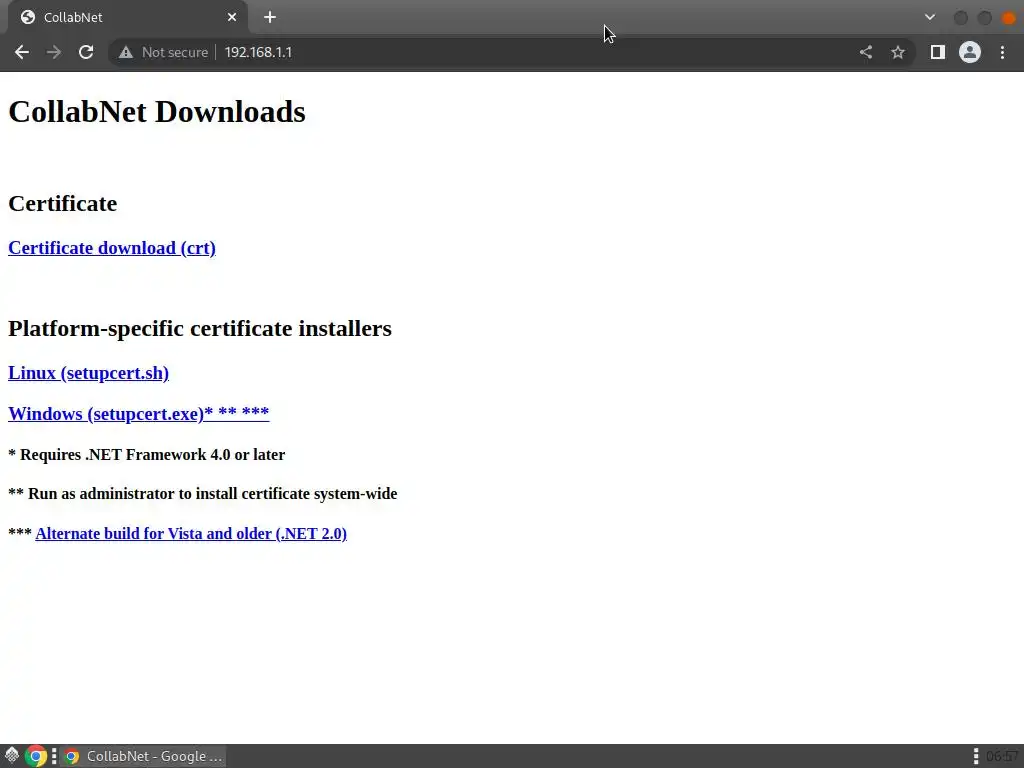The image size is (1024, 768).
Task: Open the taskbar application menu icon
Action: coord(12,756)
